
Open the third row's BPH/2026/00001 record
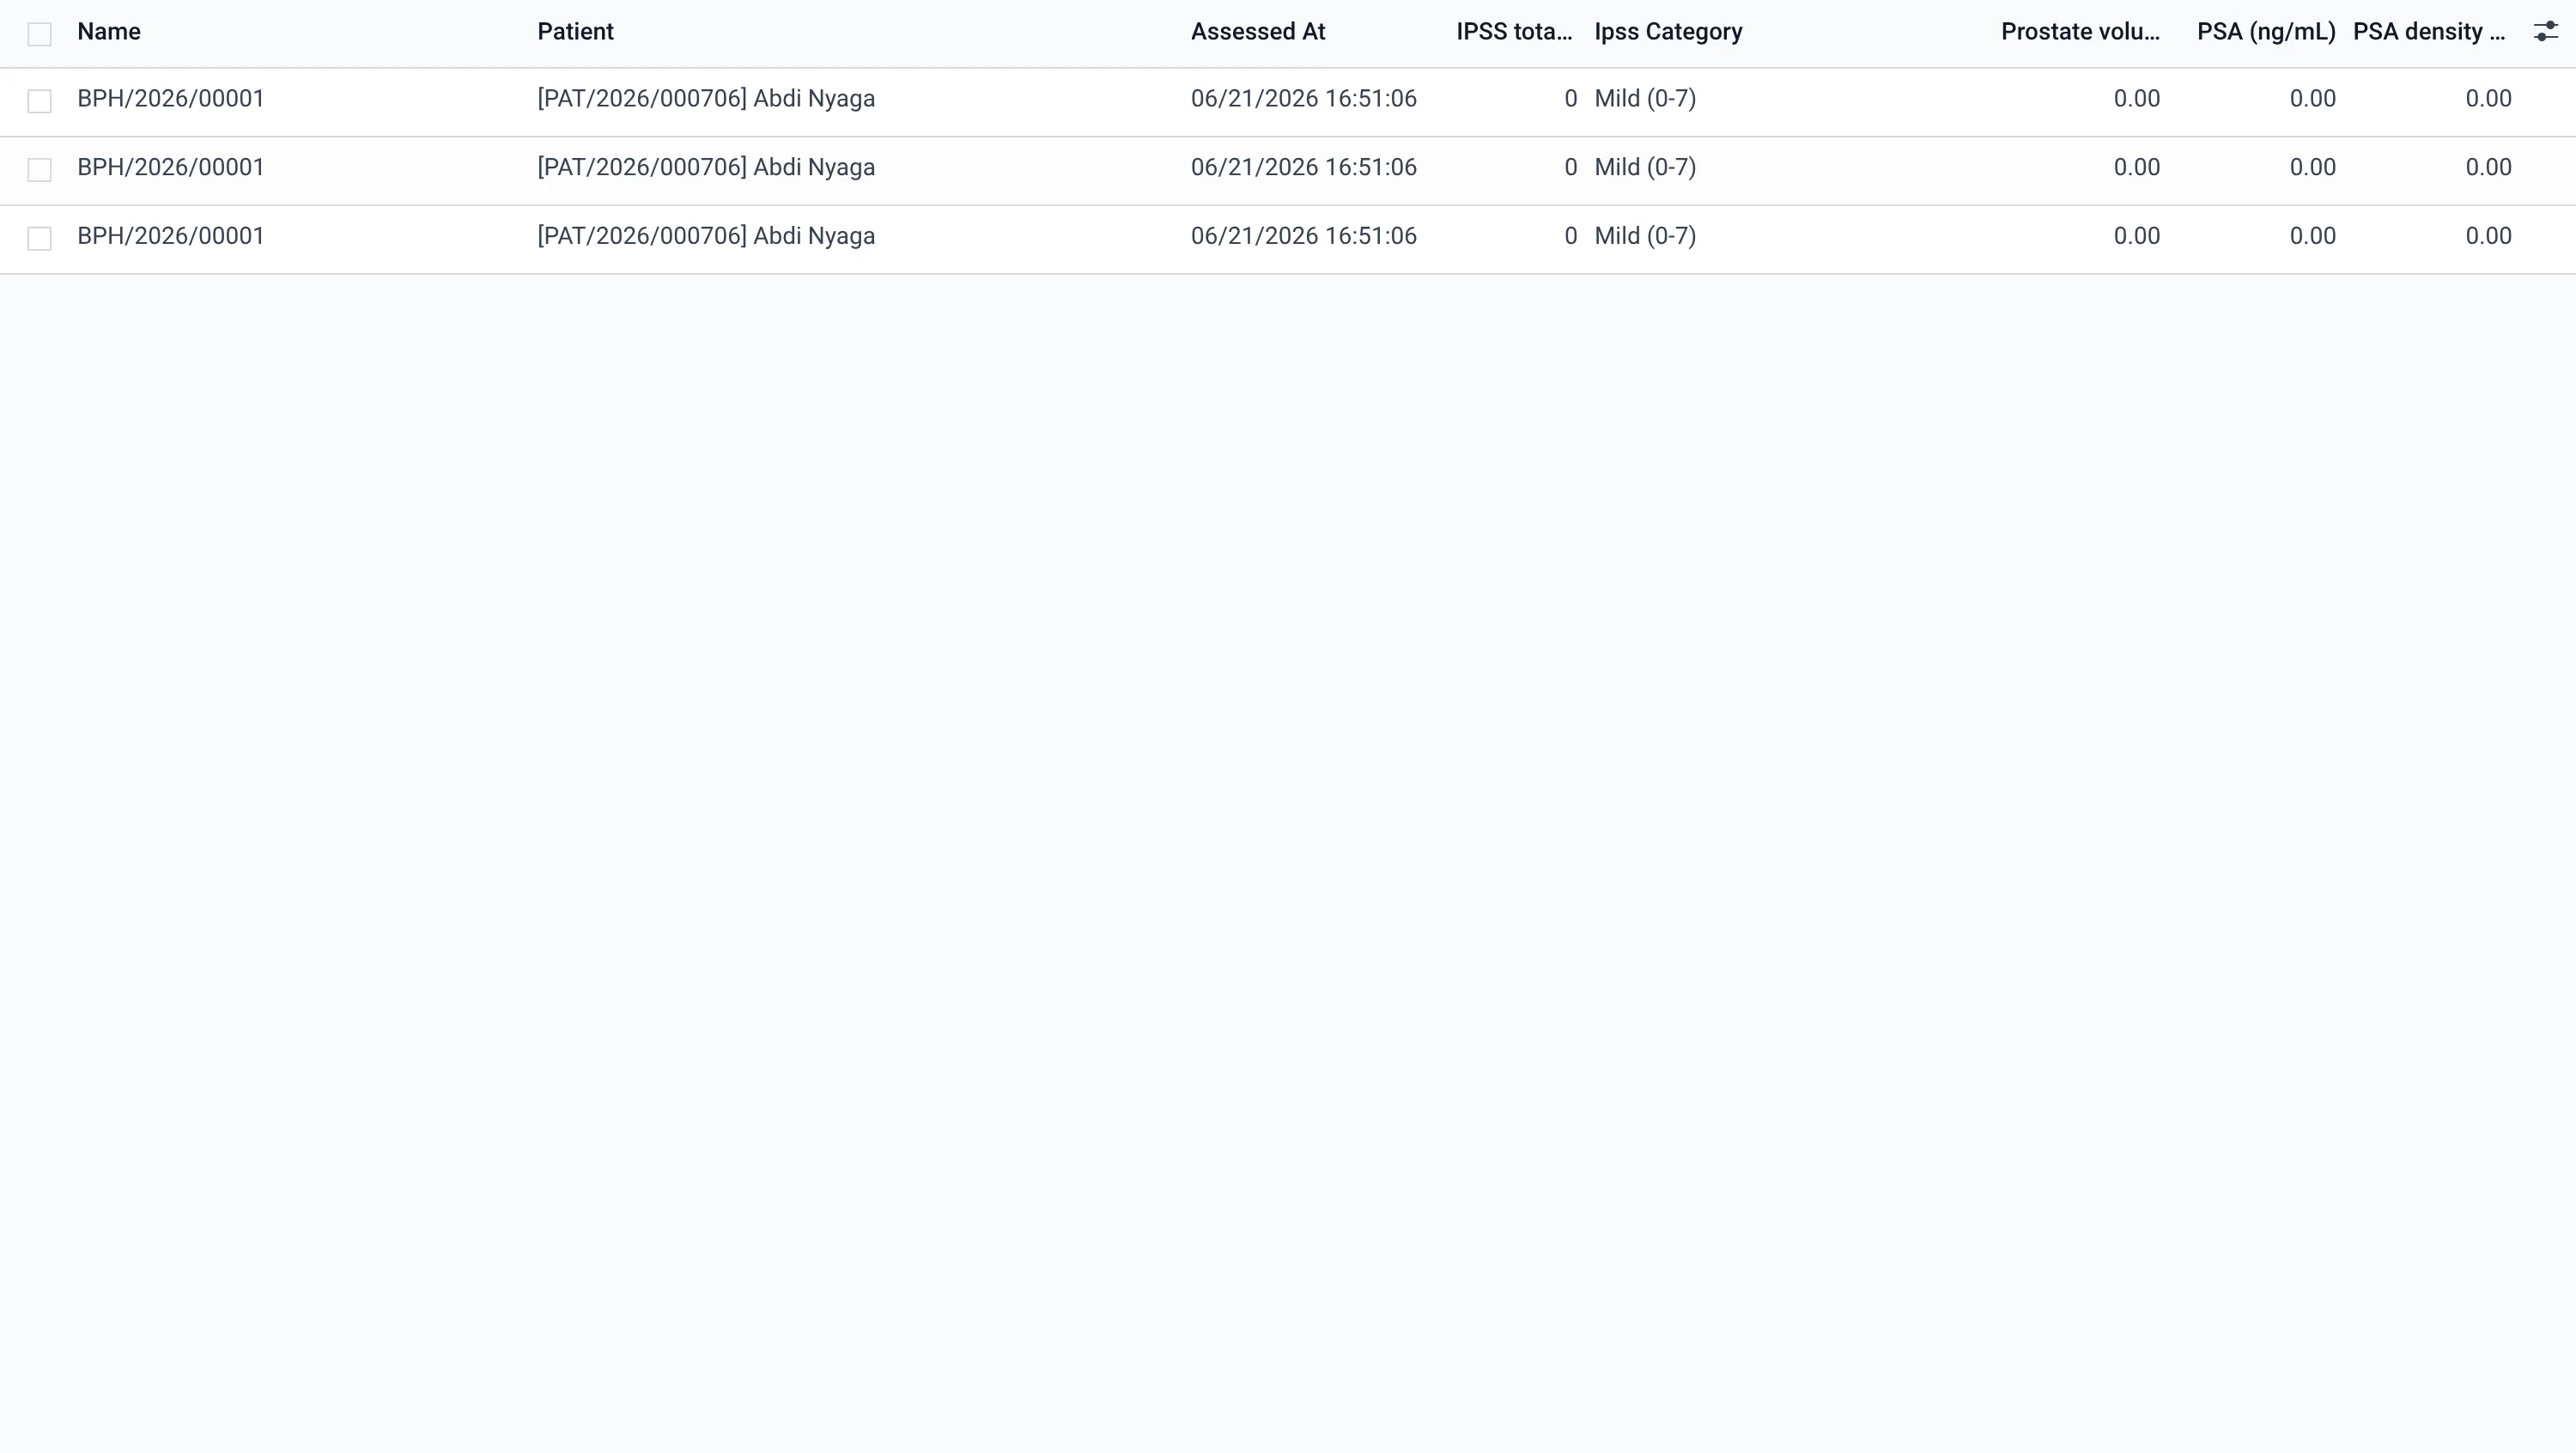171,236
